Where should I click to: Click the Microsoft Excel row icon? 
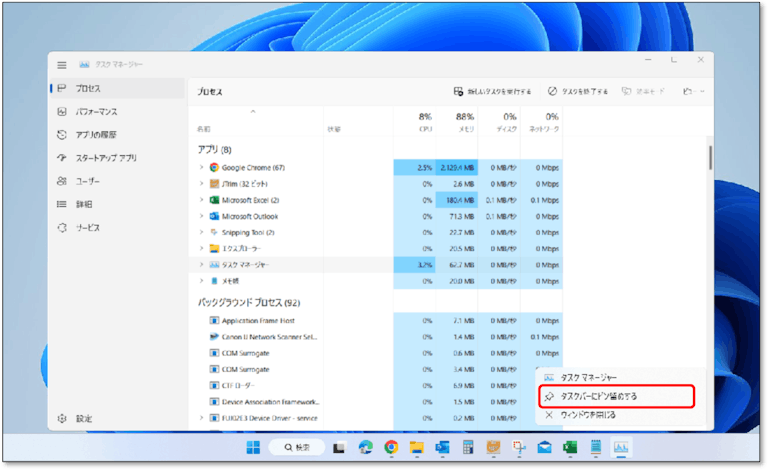tap(214, 200)
